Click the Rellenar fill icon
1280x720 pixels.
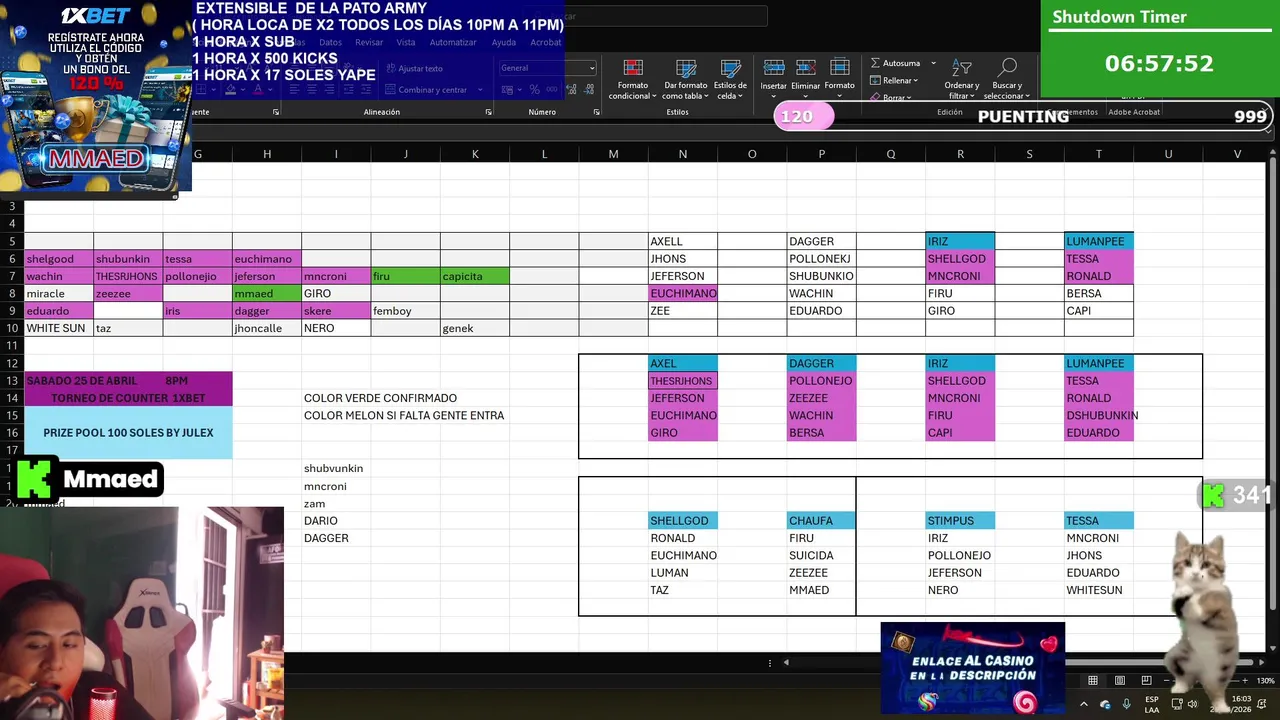[875, 80]
